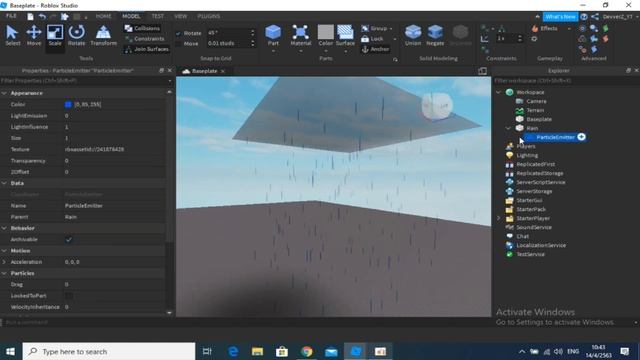The image size is (640, 360).
Task: Open File Explorer from taskbar
Action: [257, 351]
